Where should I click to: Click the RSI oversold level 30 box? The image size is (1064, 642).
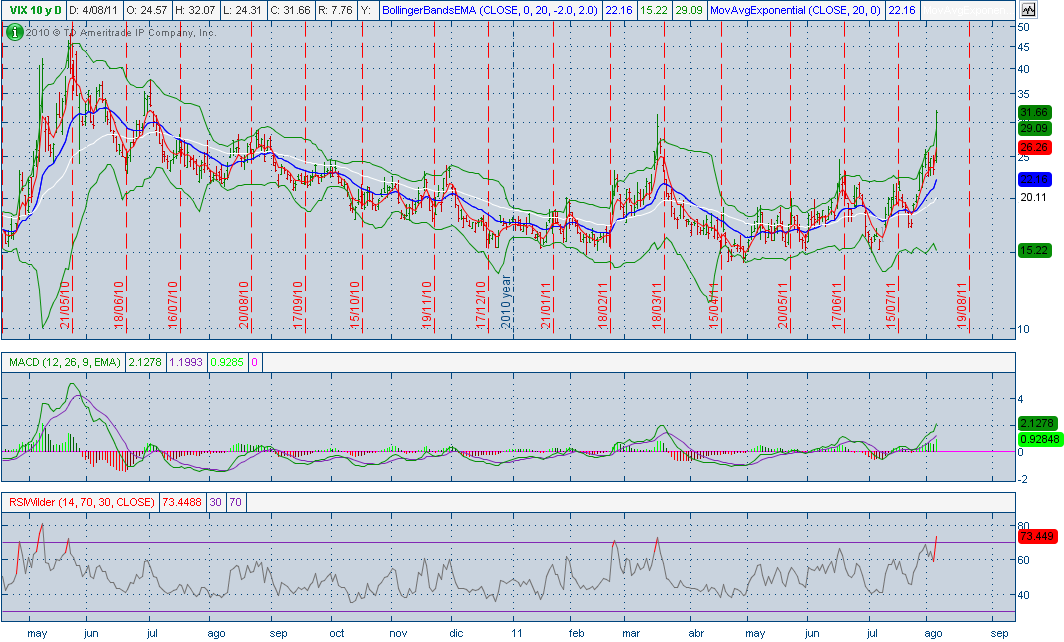click(215, 502)
